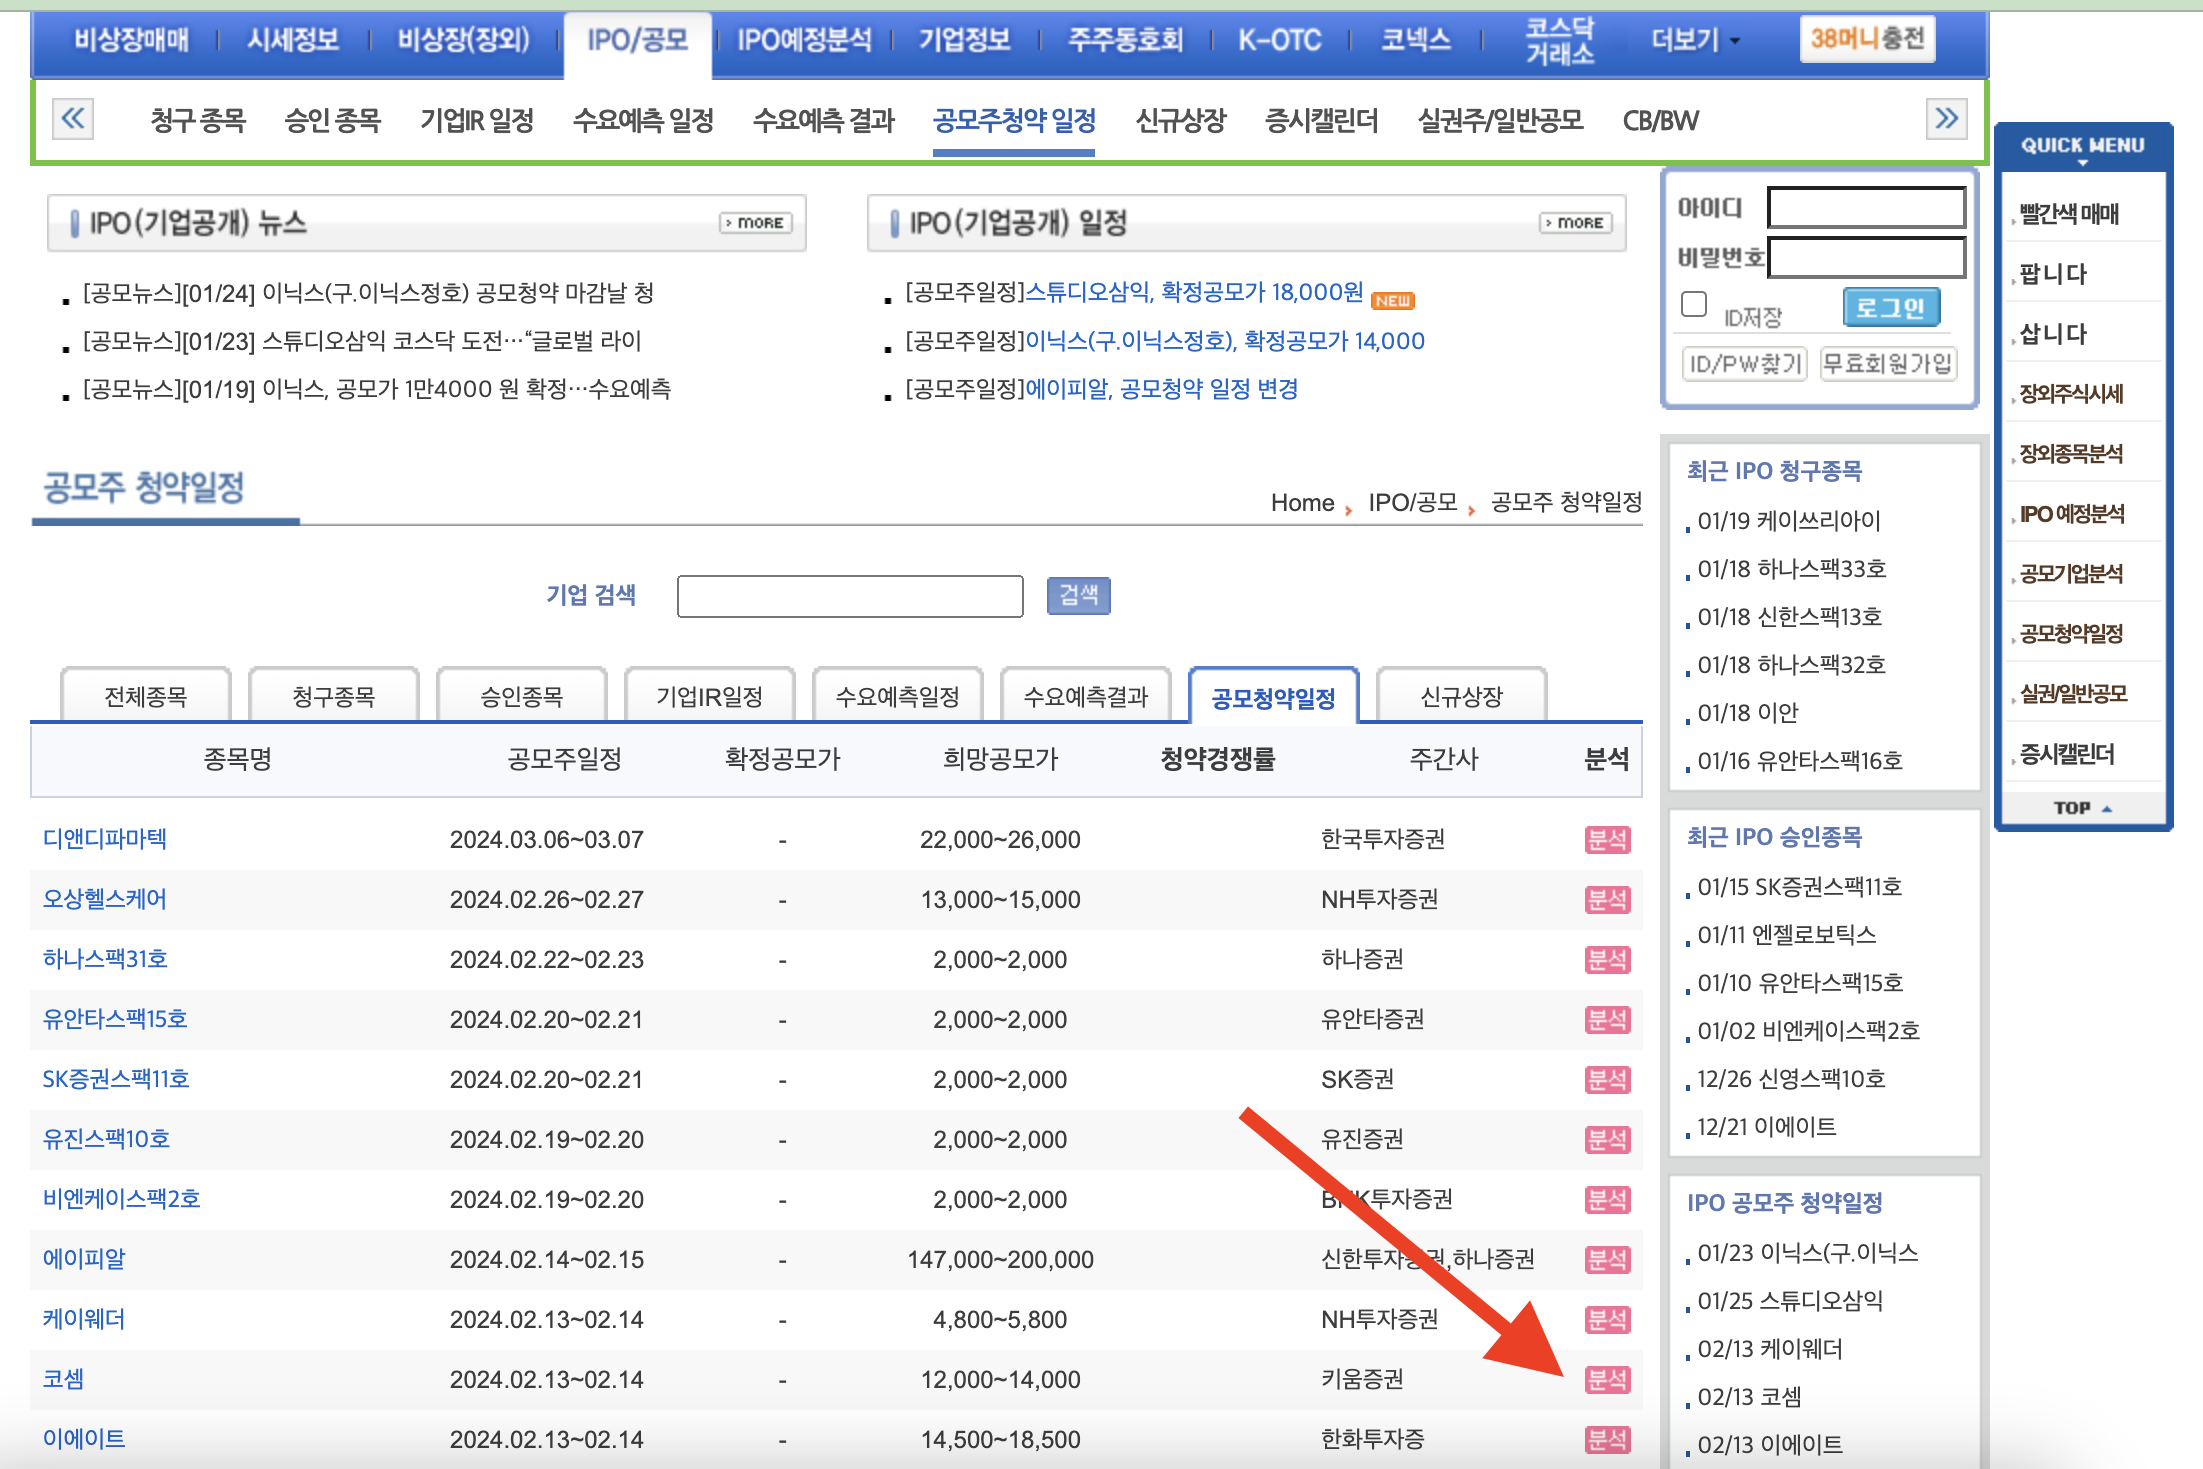
Task: Focus the 아이디 input field
Action: click(1866, 208)
